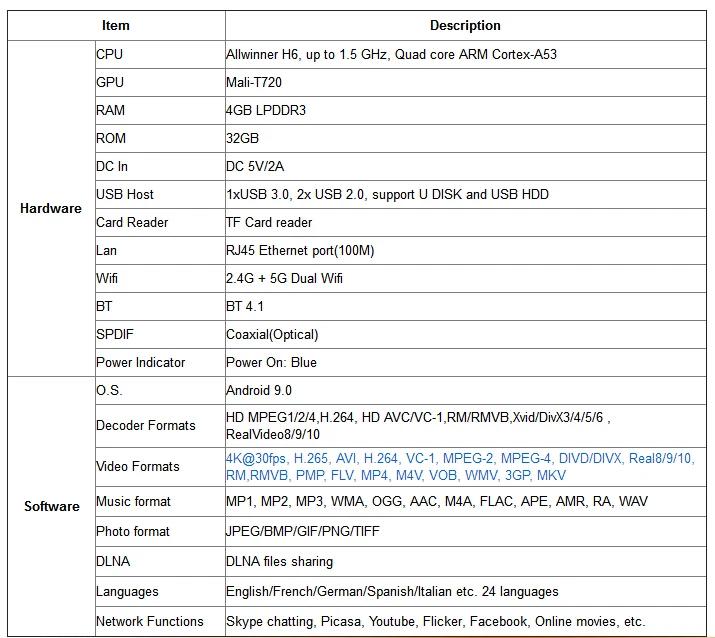The height and width of the screenshot is (638, 715).
Task: Click the 'ROM' row label
Action: (111, 138)
